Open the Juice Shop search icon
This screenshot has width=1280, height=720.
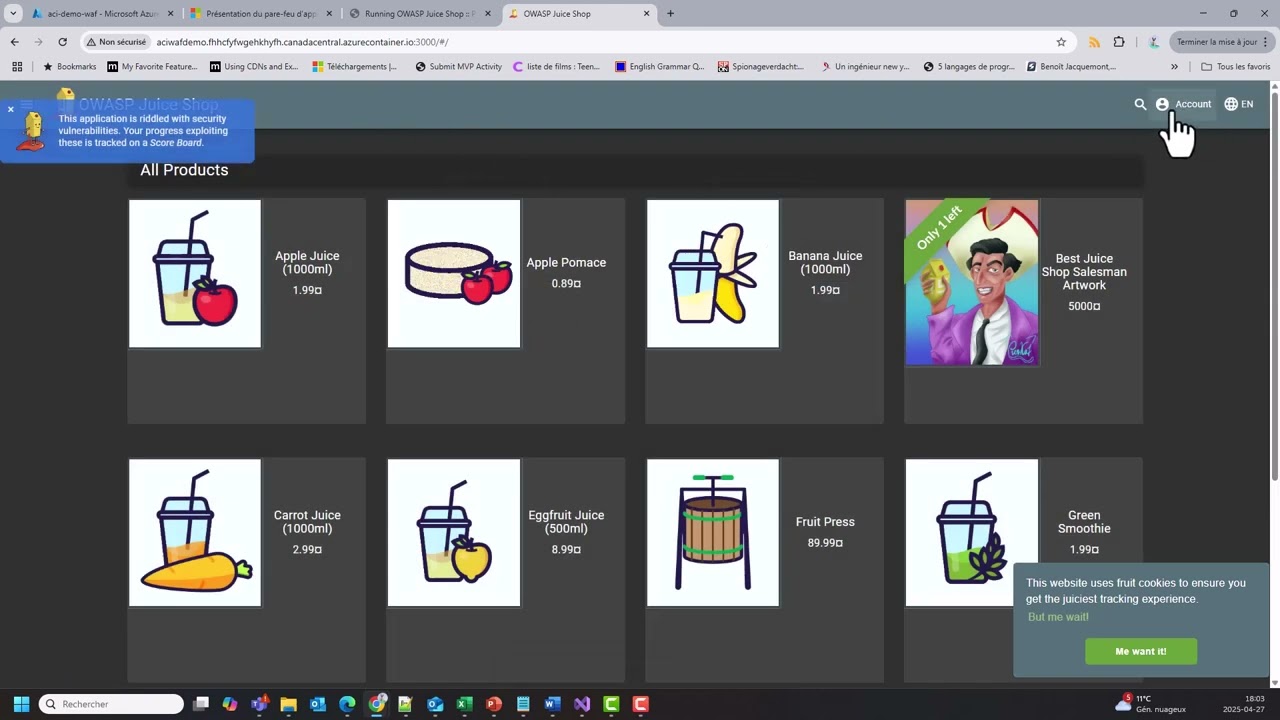click(x=1140, y=104)
